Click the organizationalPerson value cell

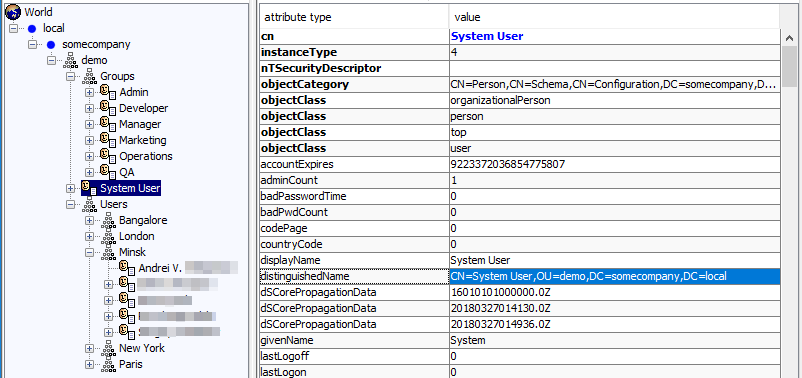615,100
